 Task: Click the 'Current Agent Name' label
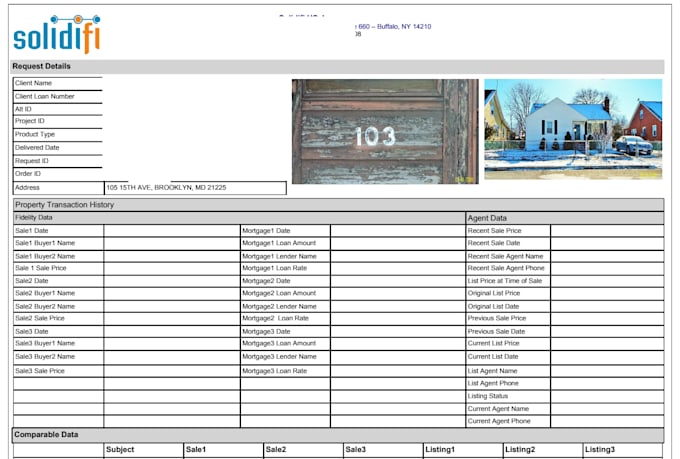click(498, 409)
